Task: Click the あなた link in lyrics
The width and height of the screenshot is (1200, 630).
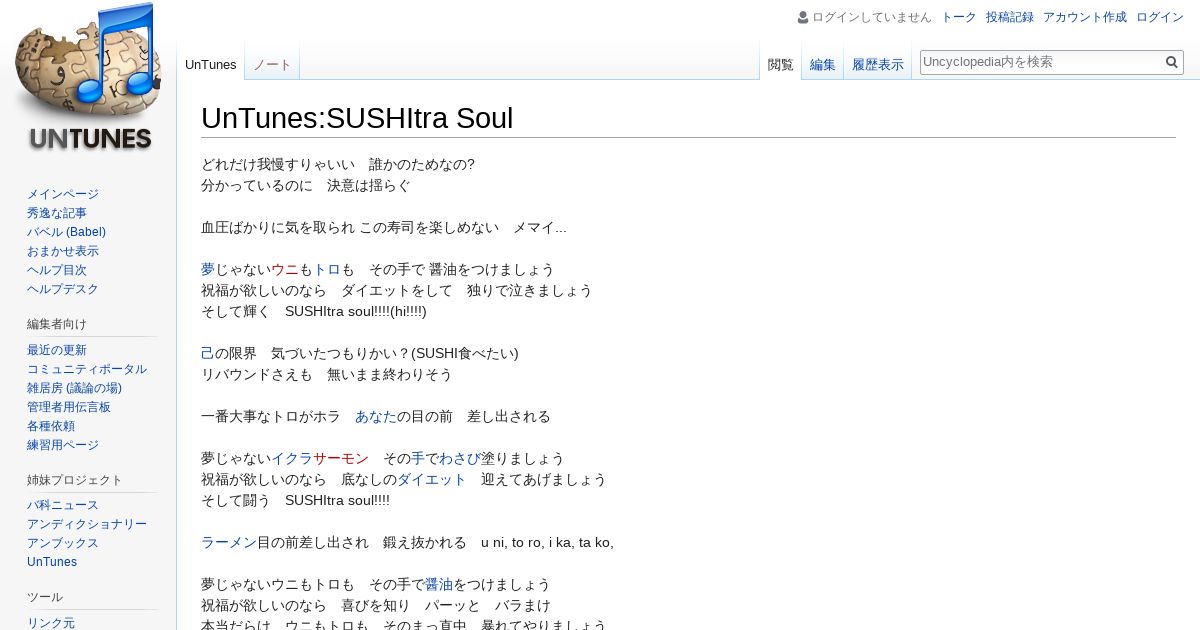Action: [376, 417]
